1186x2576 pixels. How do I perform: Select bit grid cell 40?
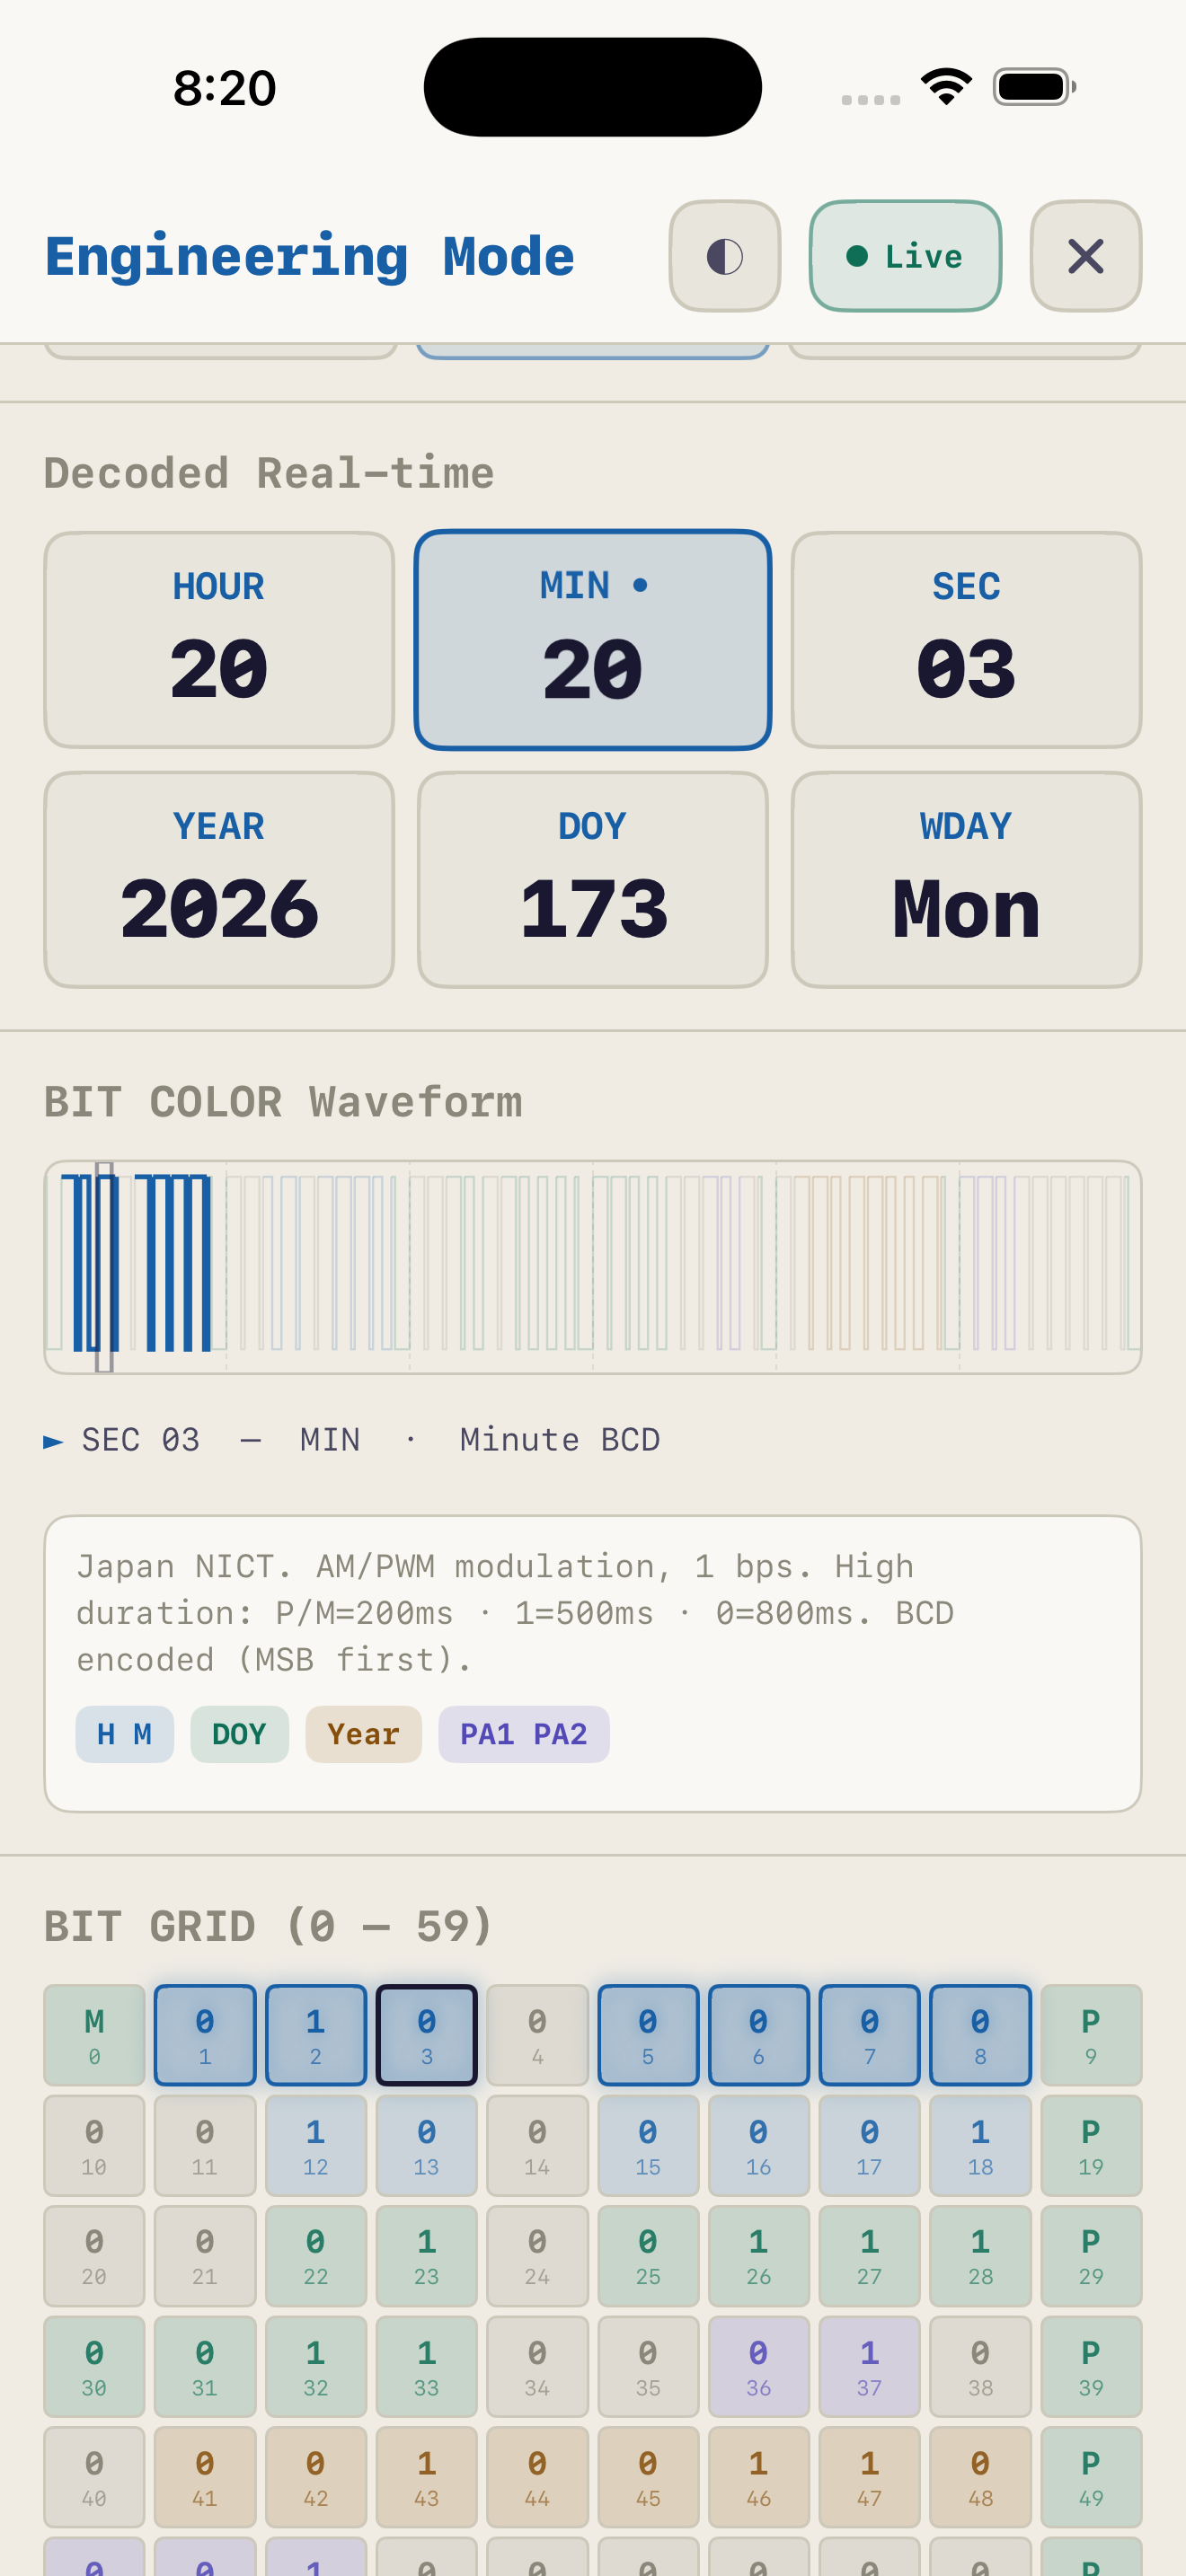94,2477
